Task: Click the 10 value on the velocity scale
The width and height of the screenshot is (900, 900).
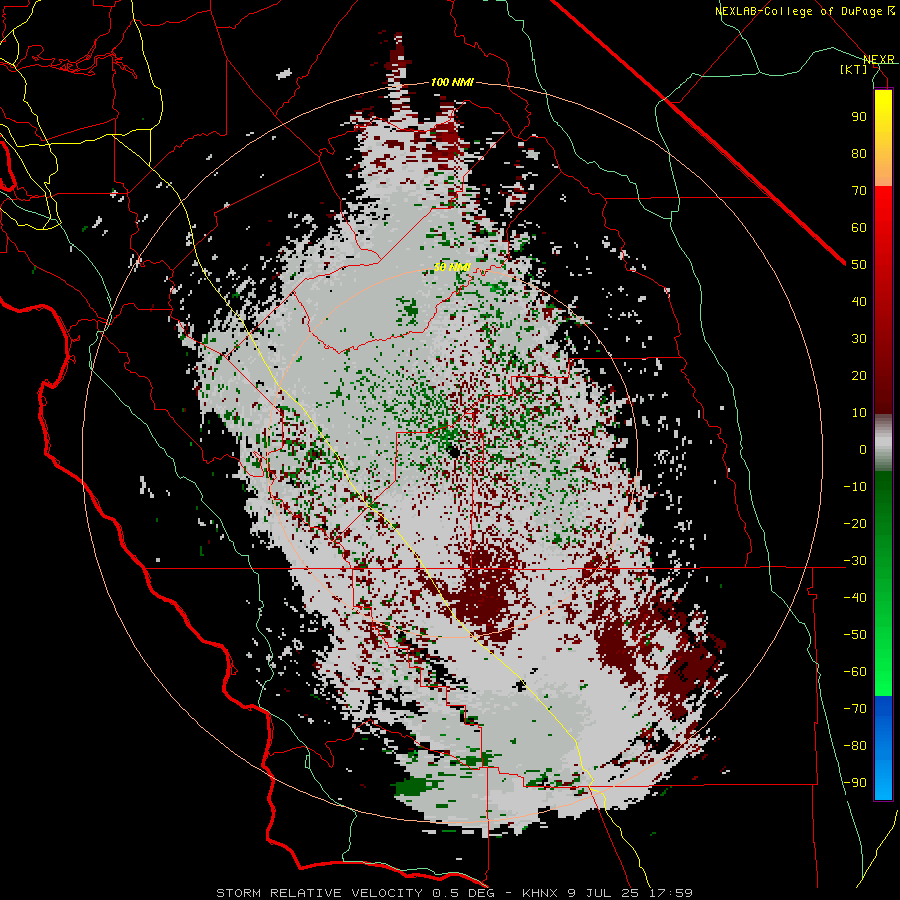Action: pos(859,413)
